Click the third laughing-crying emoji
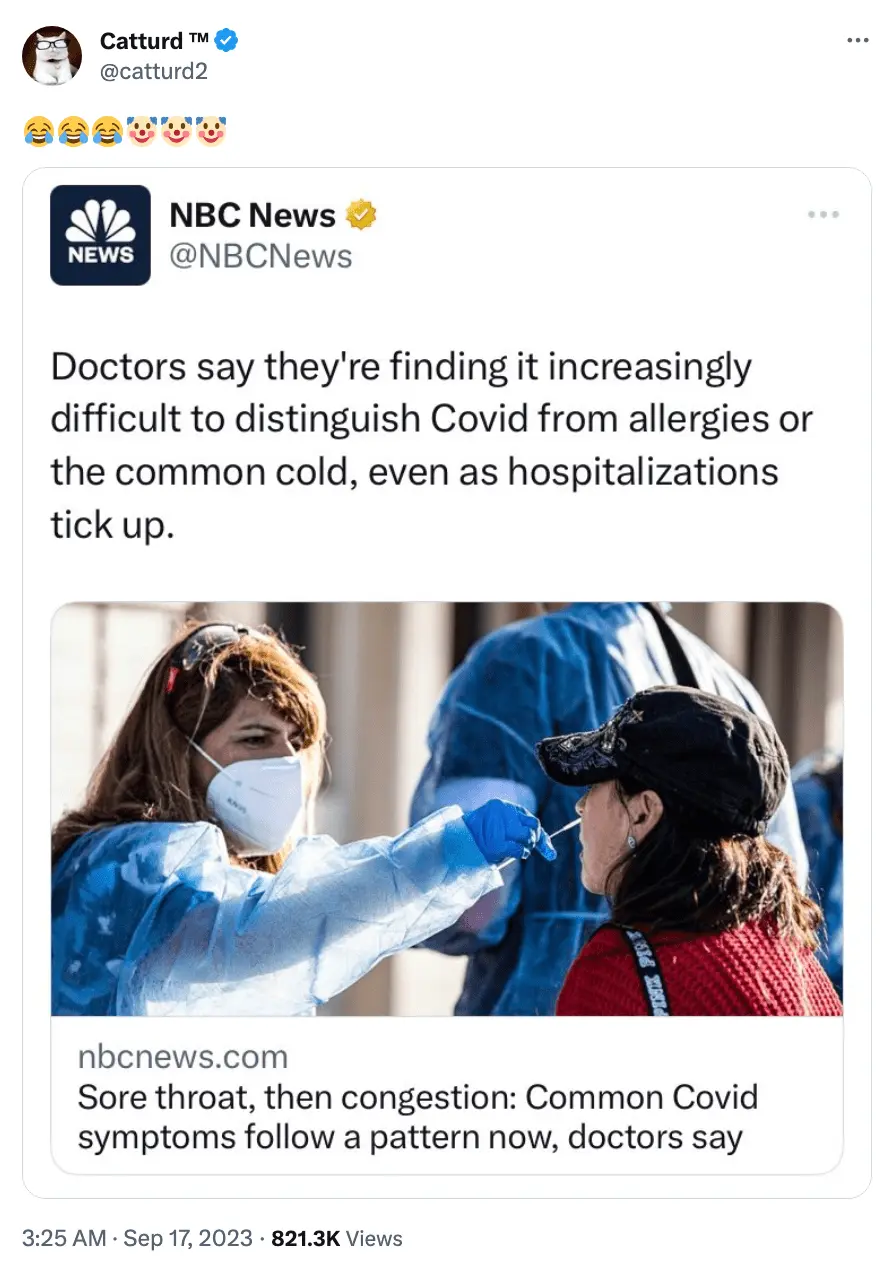Viewport: 894px width, 1274px height. [x=107, y=130]
